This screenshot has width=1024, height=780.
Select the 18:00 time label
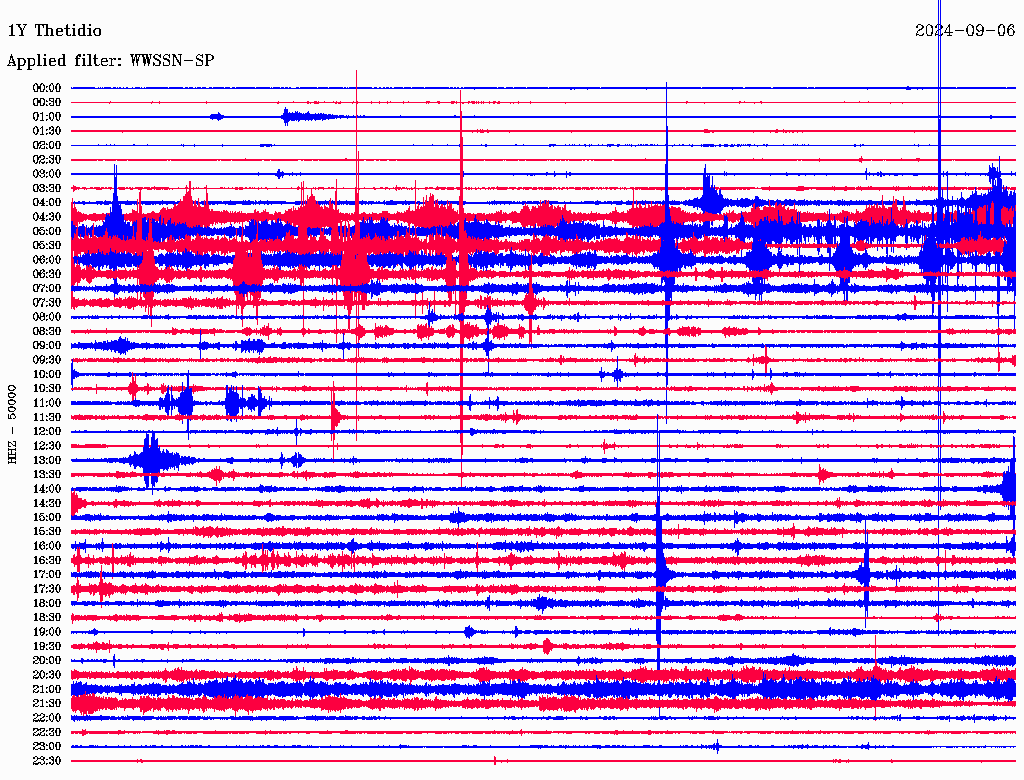click(x=47, y=604)
